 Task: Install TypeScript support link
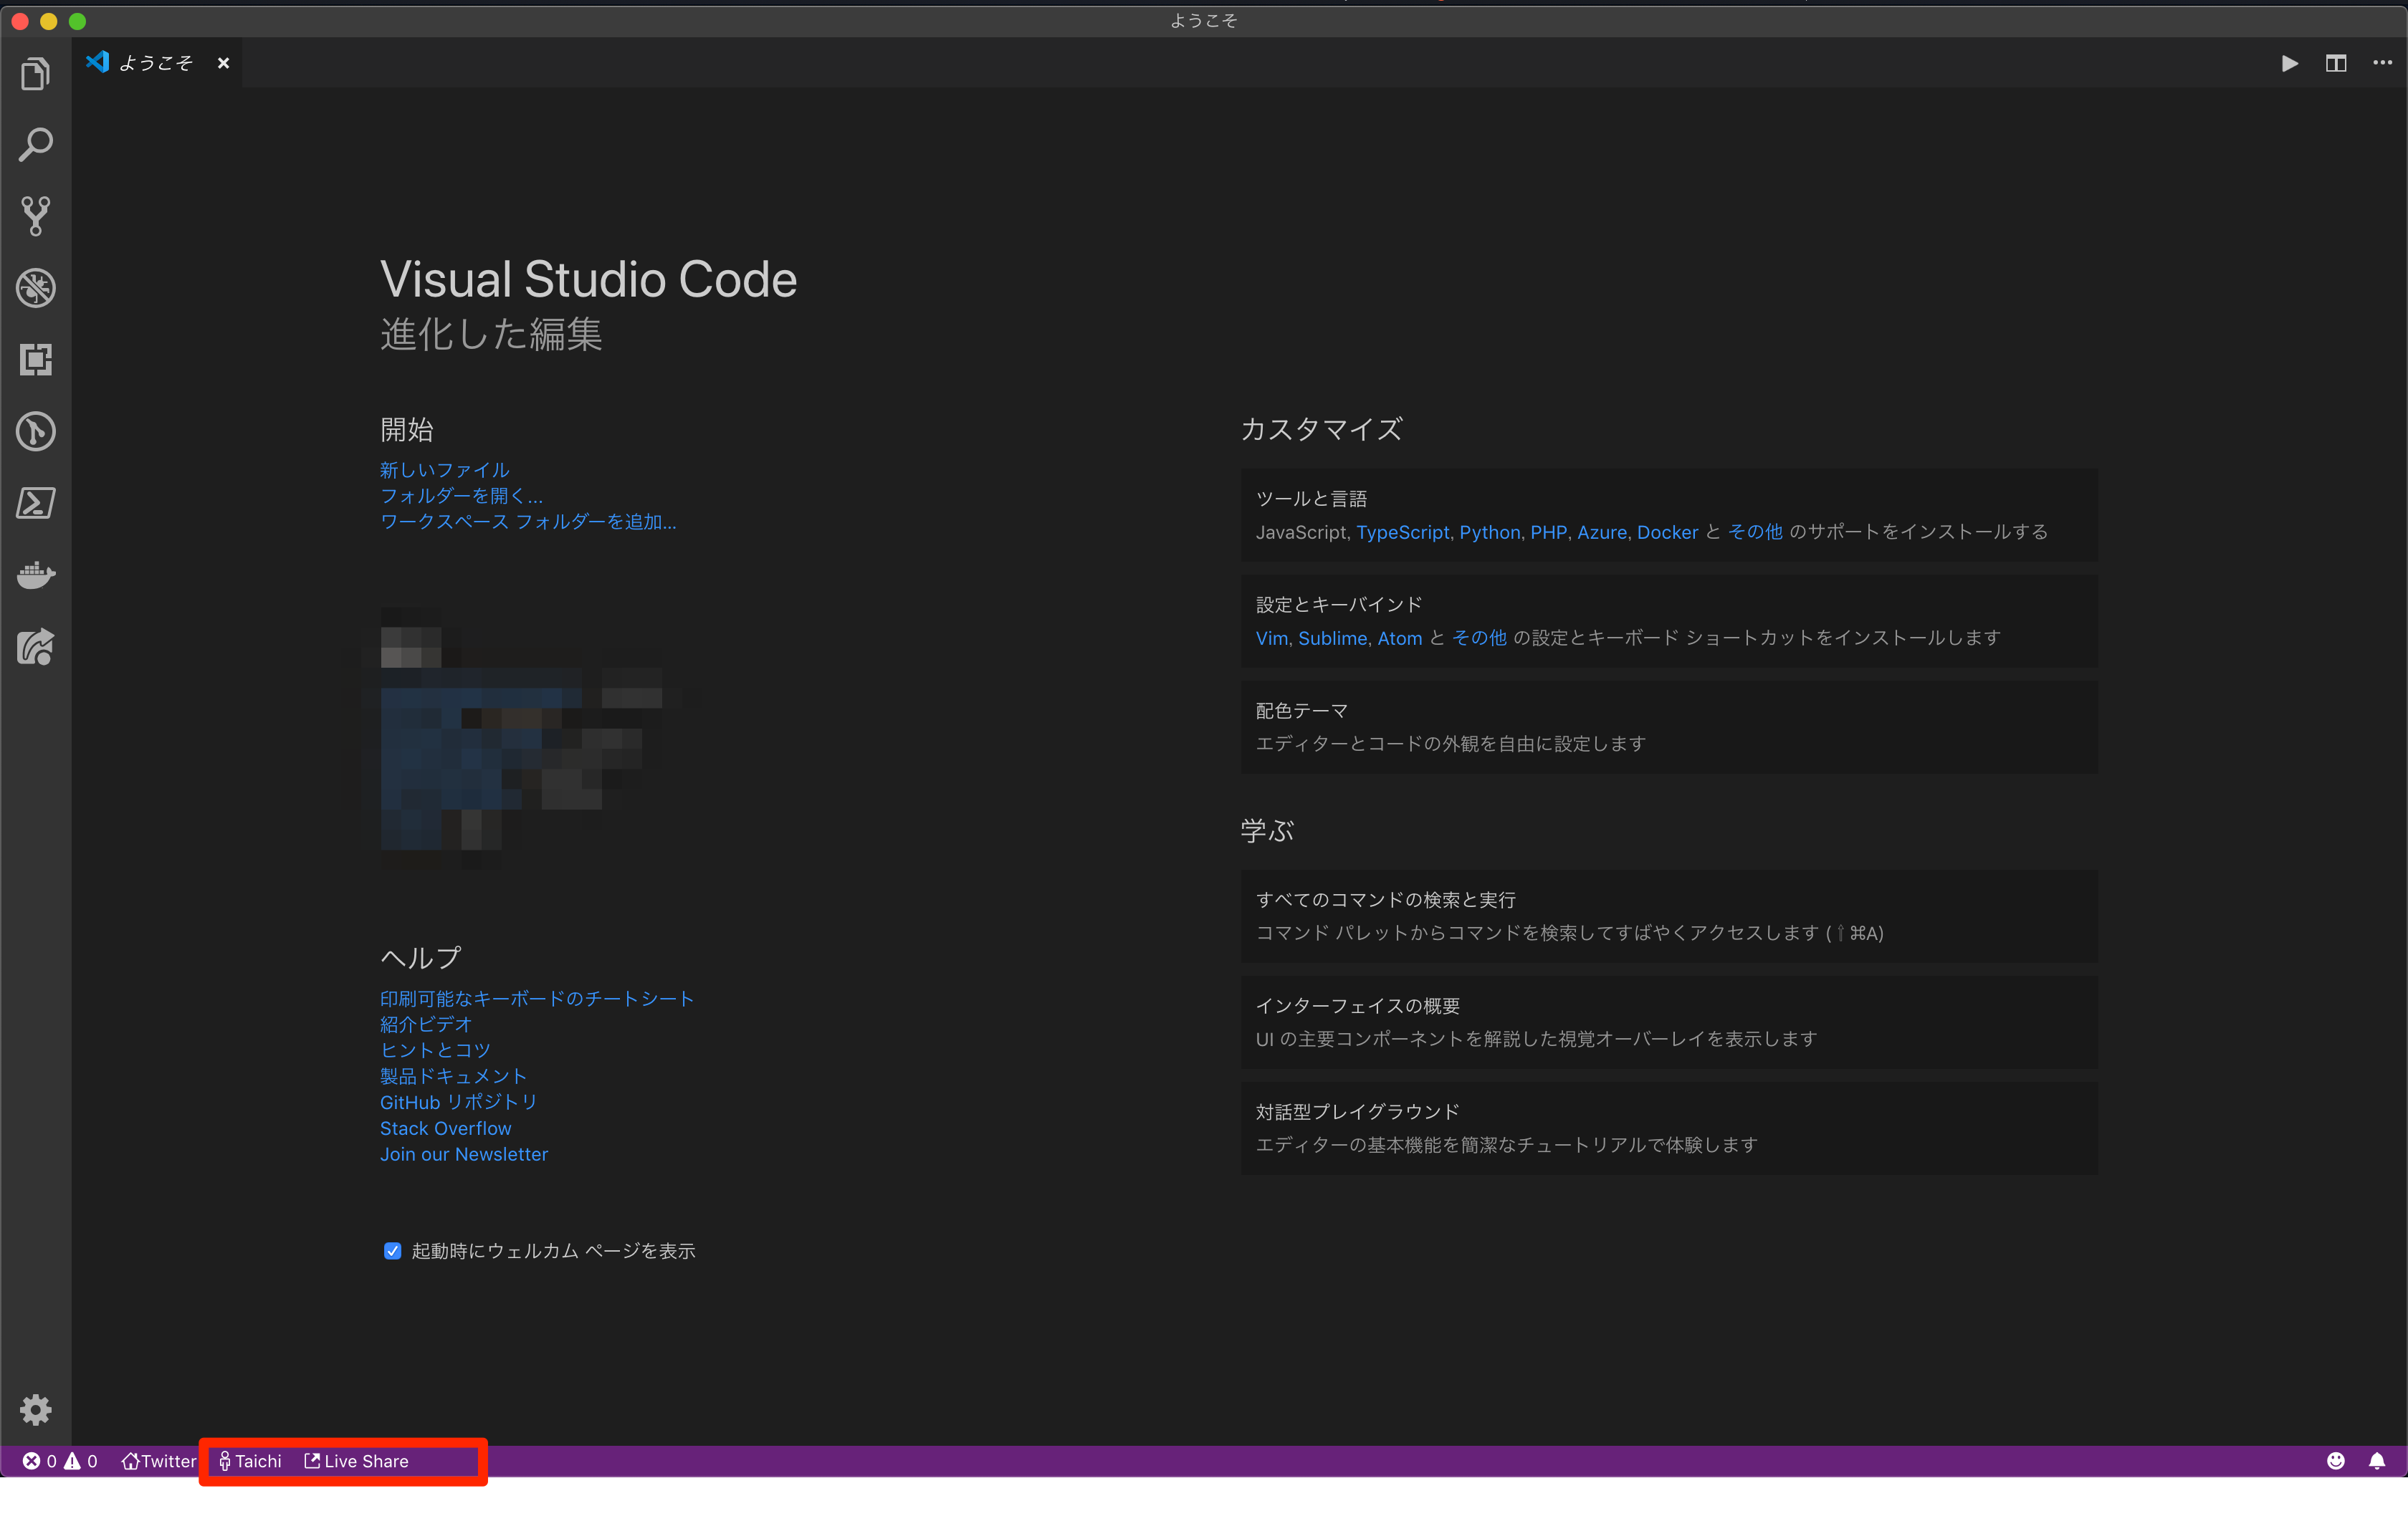1402,532
